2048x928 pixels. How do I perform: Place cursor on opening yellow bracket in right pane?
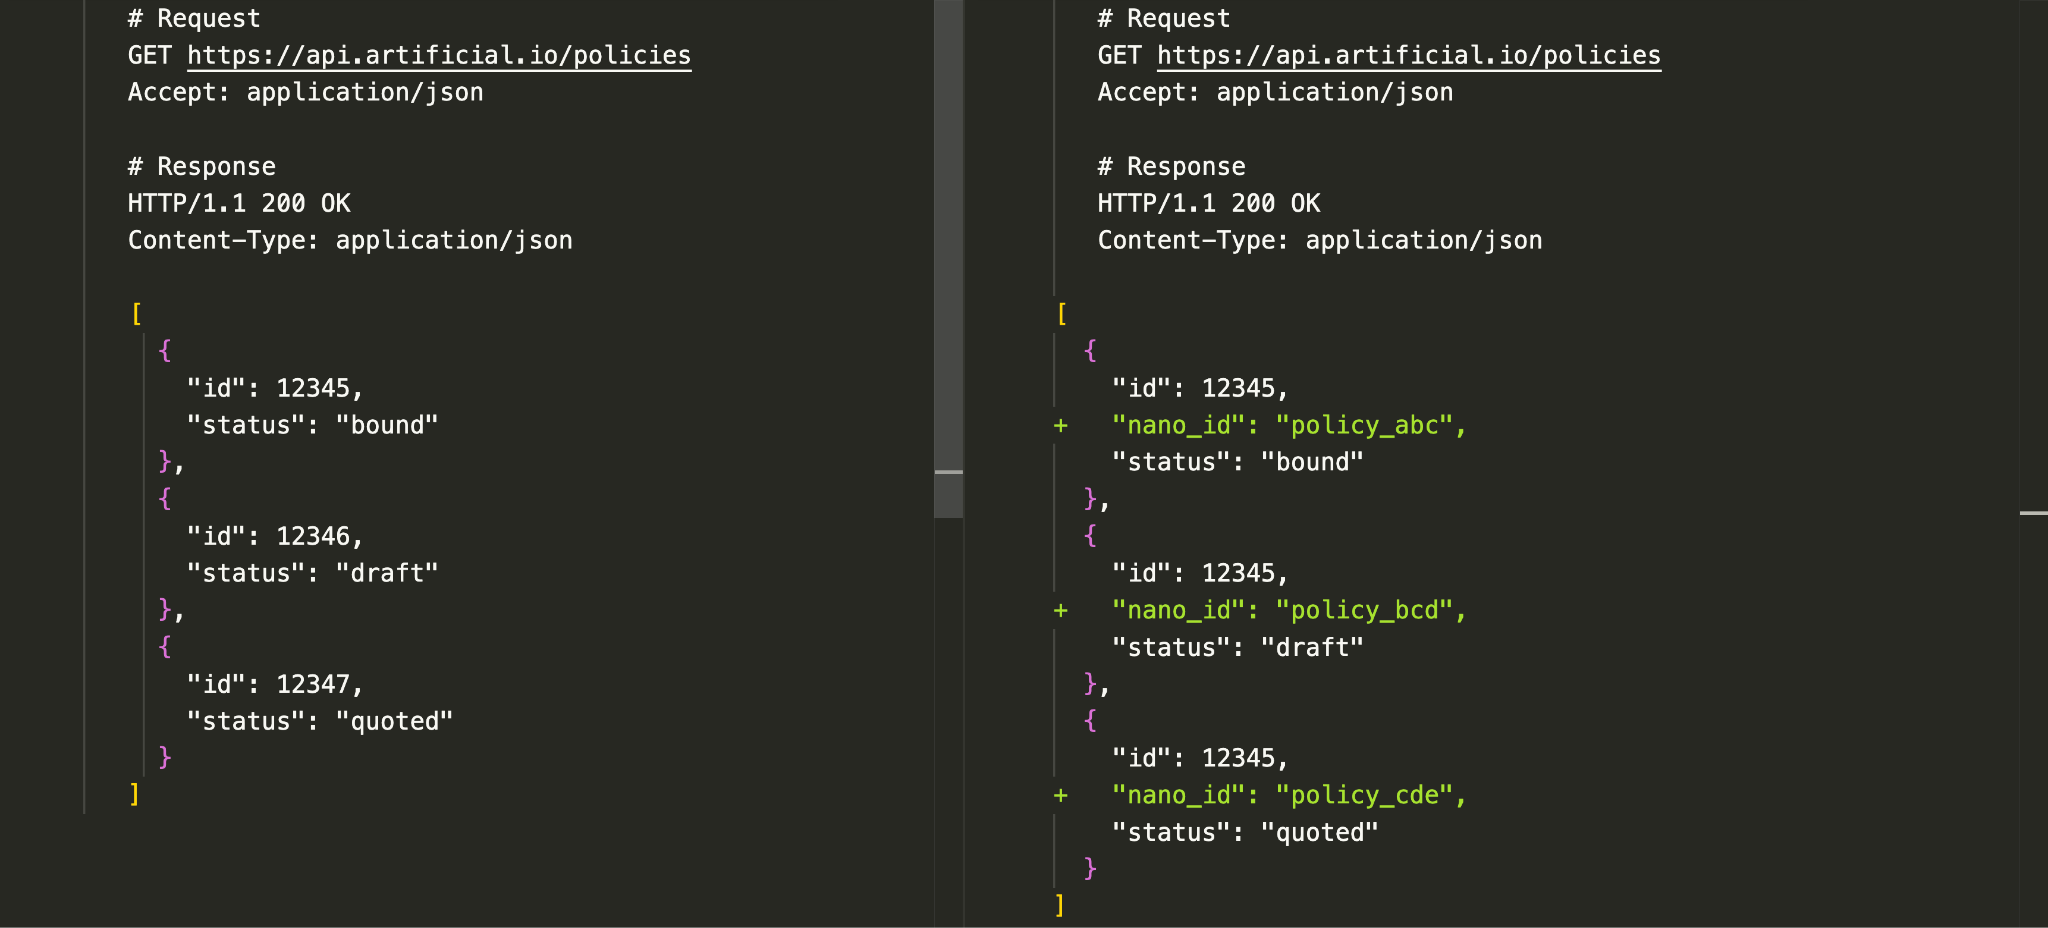coord(1062,314)
